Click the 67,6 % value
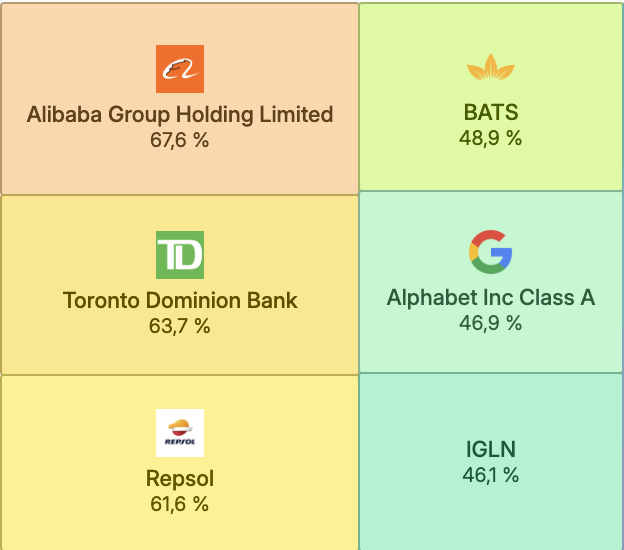 tap(180, 140)
